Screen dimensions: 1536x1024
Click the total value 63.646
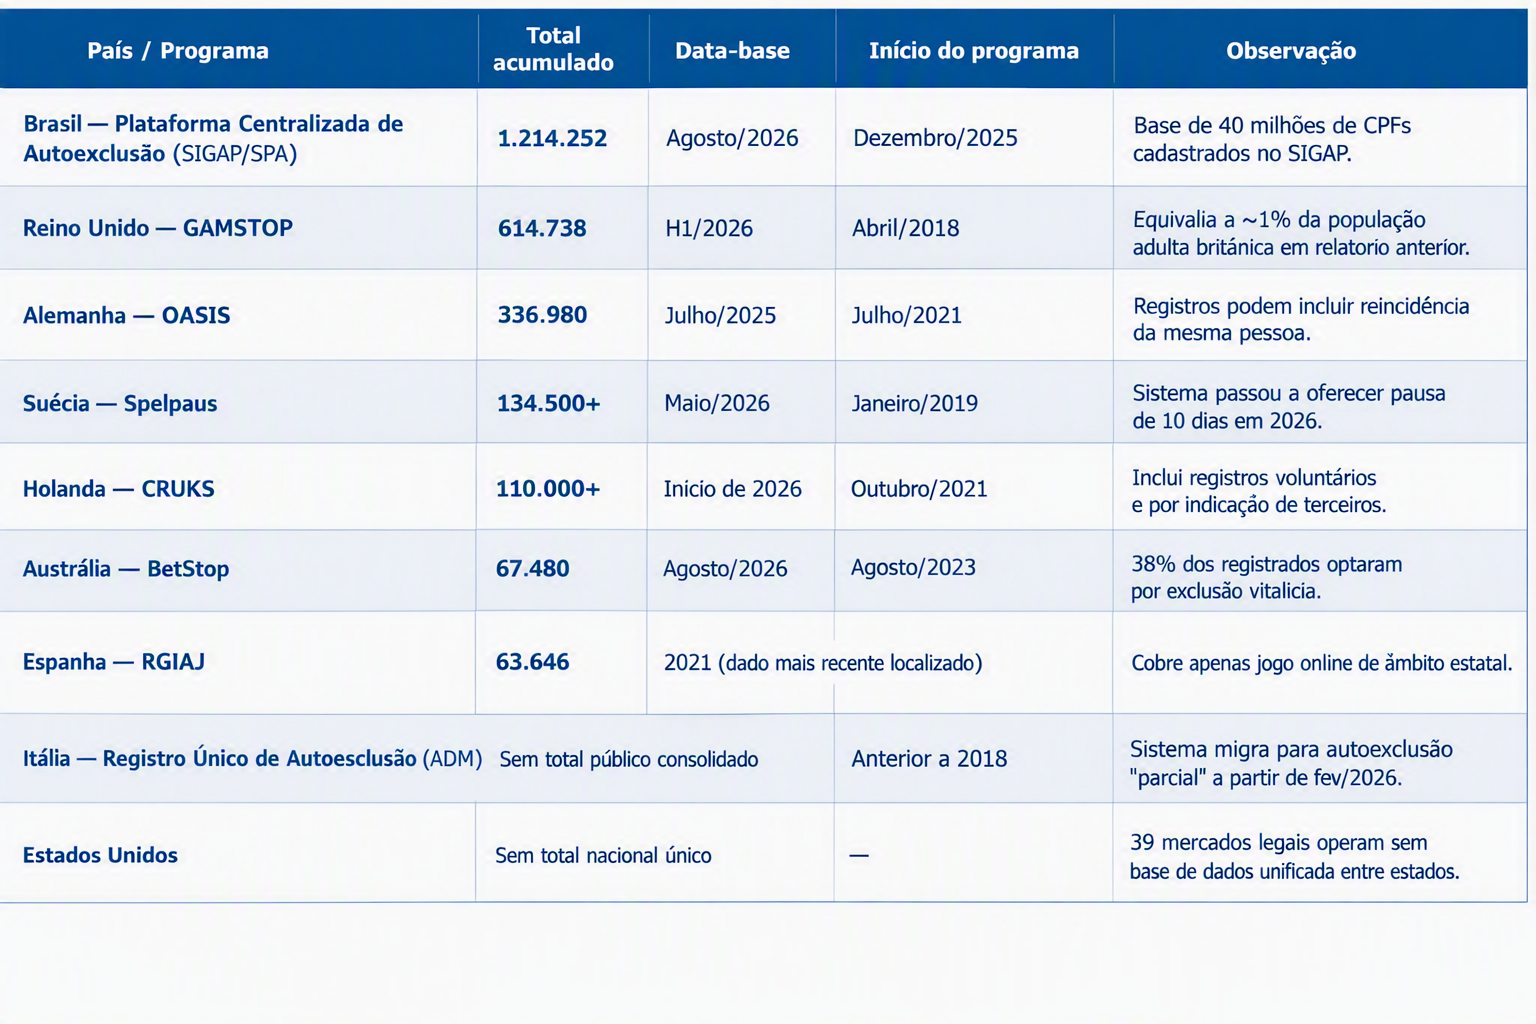coord(532,662)
